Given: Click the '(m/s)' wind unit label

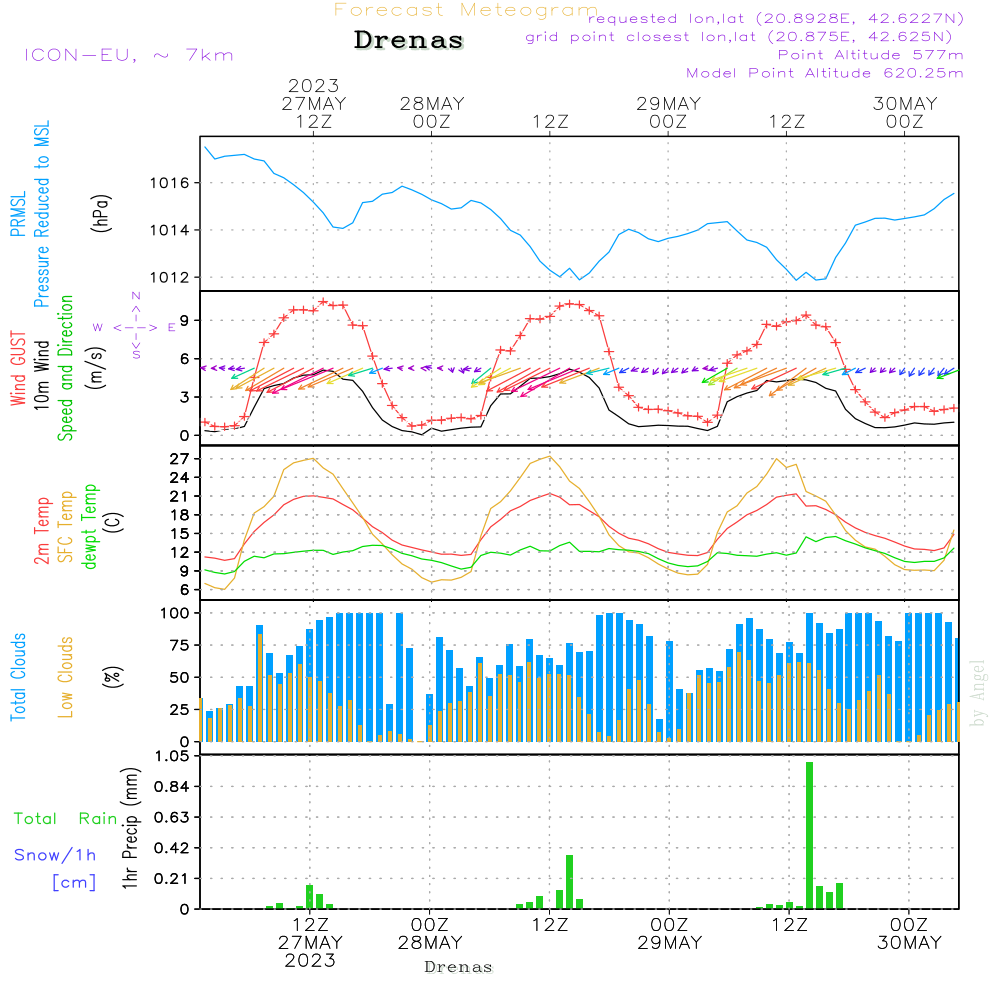Looking at the screenshot, I should point(96,368).
